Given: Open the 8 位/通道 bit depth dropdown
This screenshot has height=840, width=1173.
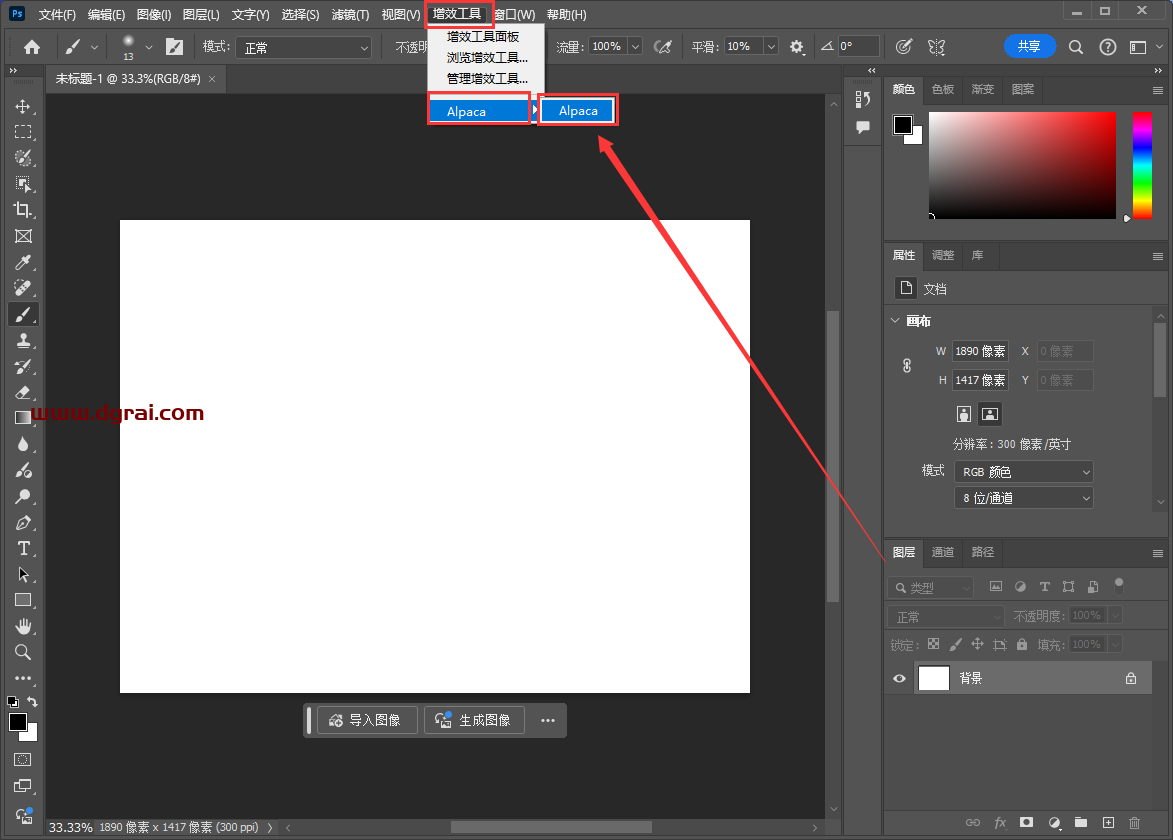Looking at the screenshot, I should (1023, 498).
